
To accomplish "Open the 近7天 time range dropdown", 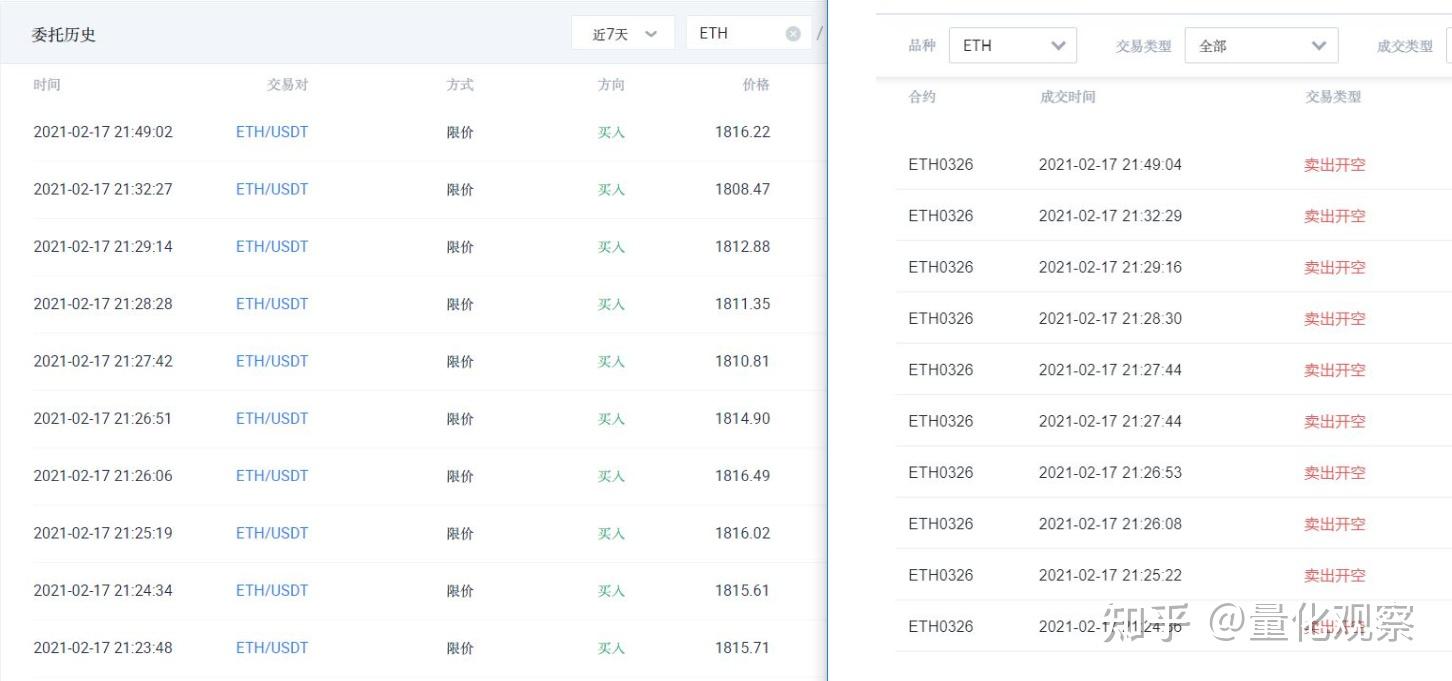I will (623, 34).
